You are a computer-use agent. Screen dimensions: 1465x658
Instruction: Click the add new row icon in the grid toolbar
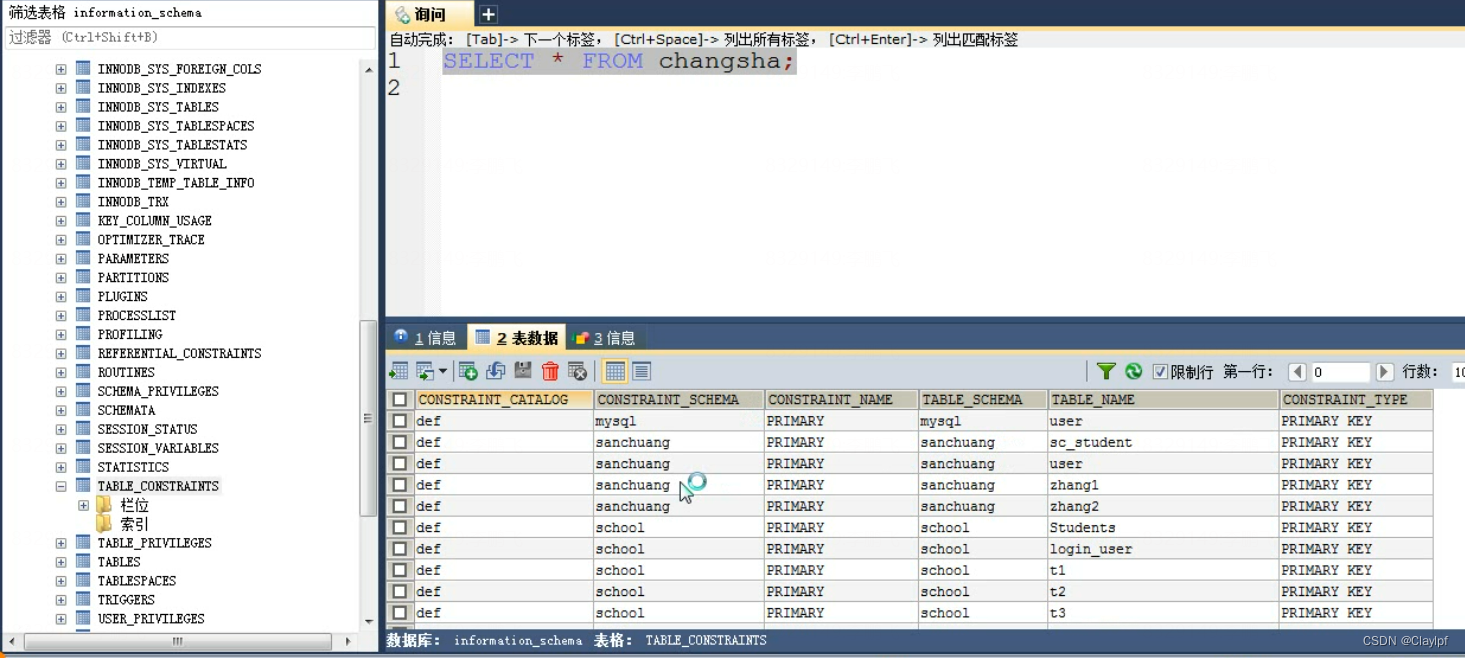point(468,371)
